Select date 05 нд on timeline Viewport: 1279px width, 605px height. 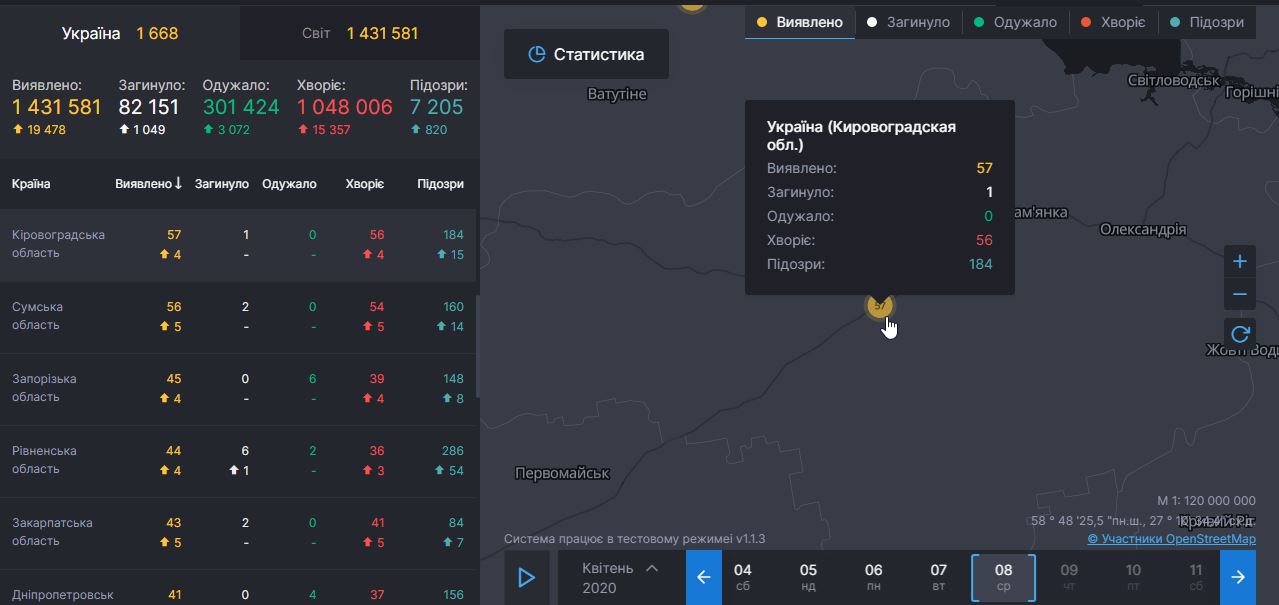(x=808, y=577)
